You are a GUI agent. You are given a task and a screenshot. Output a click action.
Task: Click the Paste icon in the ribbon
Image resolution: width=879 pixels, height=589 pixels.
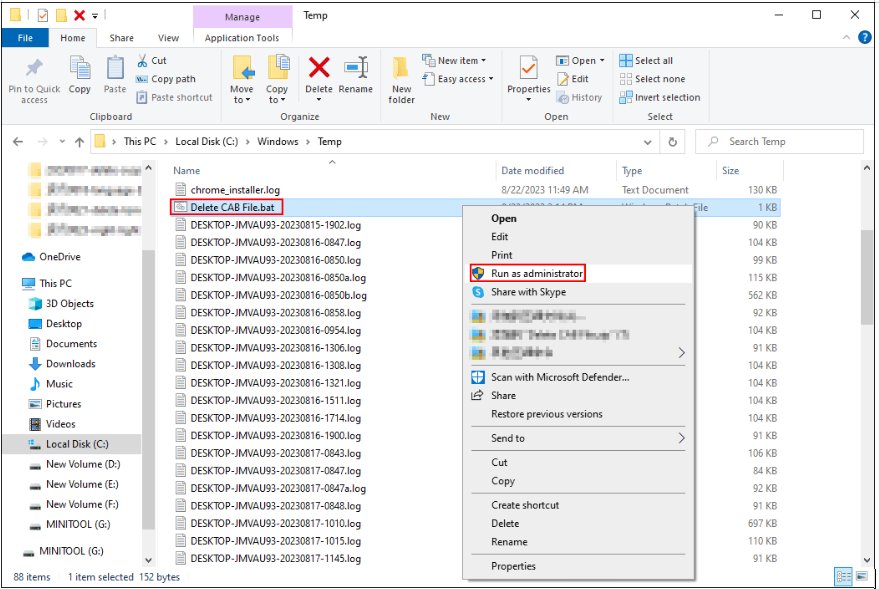click(x=114, y=78)
